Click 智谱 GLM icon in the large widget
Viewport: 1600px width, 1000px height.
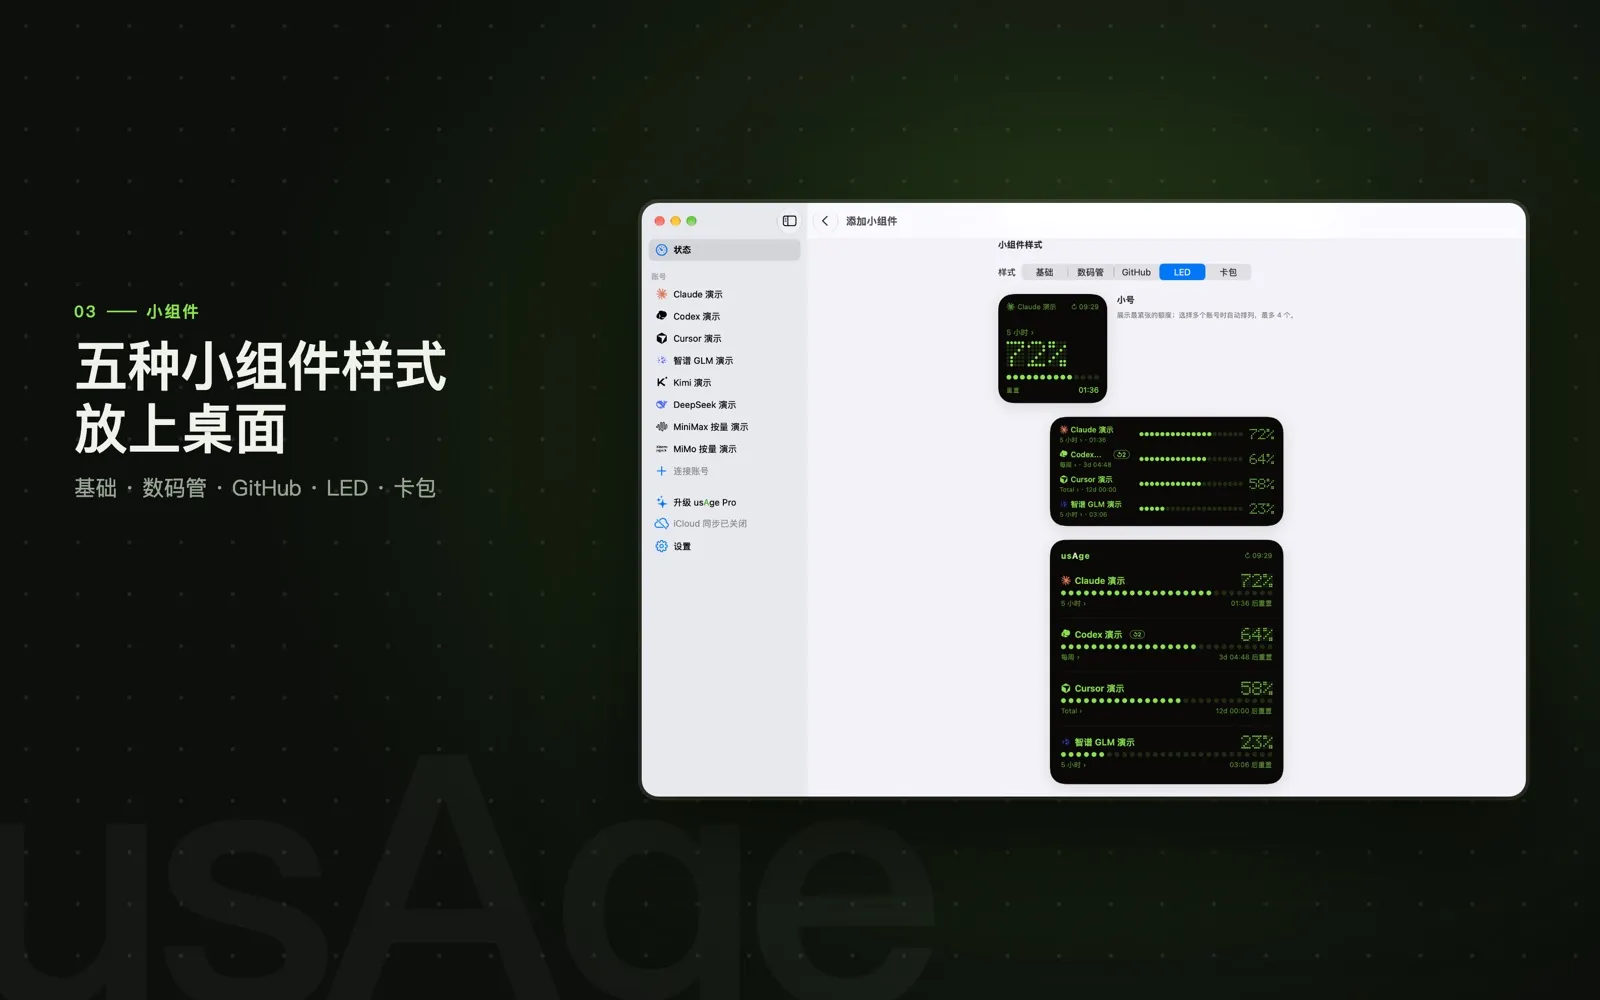tap(1066, 742)
